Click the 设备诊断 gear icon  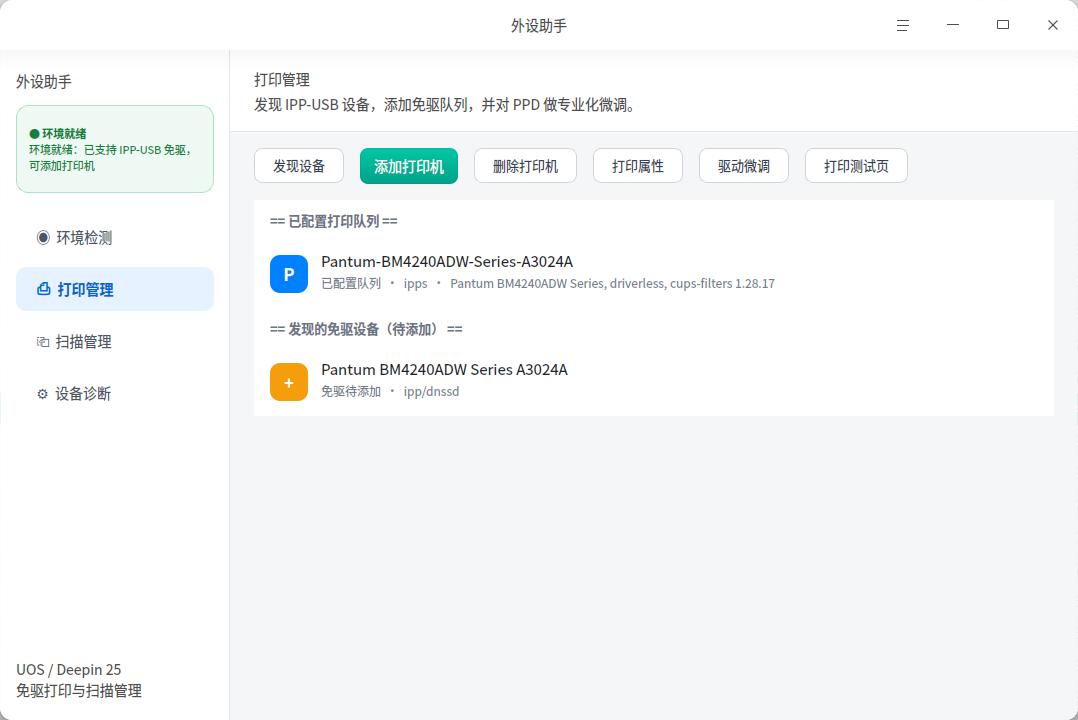coord(43,394)
